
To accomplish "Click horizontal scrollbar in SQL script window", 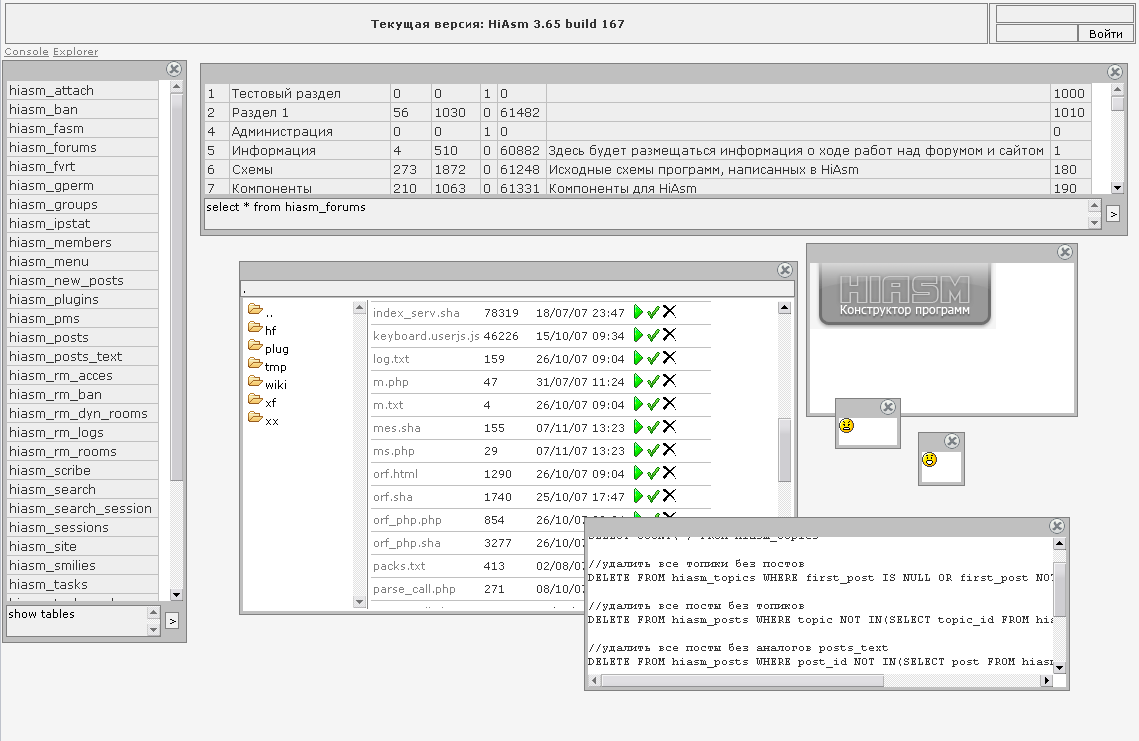I will coord(741,681).
